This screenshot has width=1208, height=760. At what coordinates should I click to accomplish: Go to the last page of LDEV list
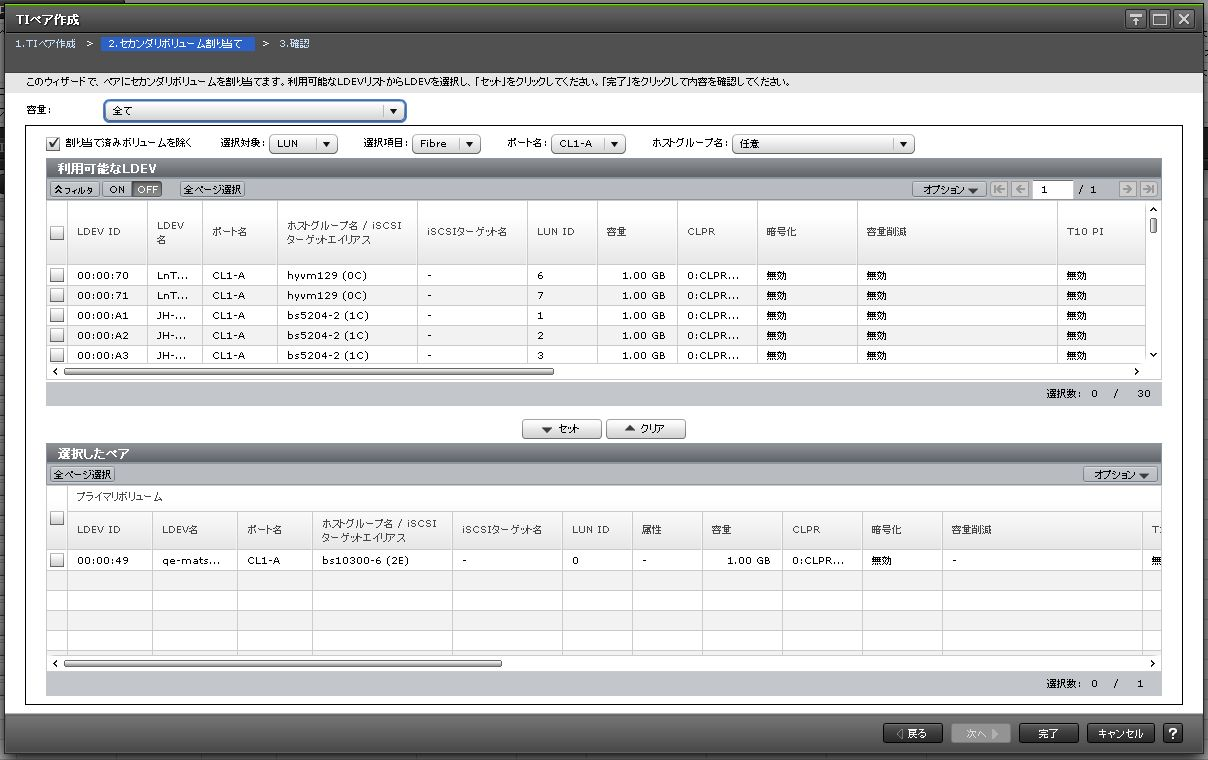click(x=1149, y=189)
